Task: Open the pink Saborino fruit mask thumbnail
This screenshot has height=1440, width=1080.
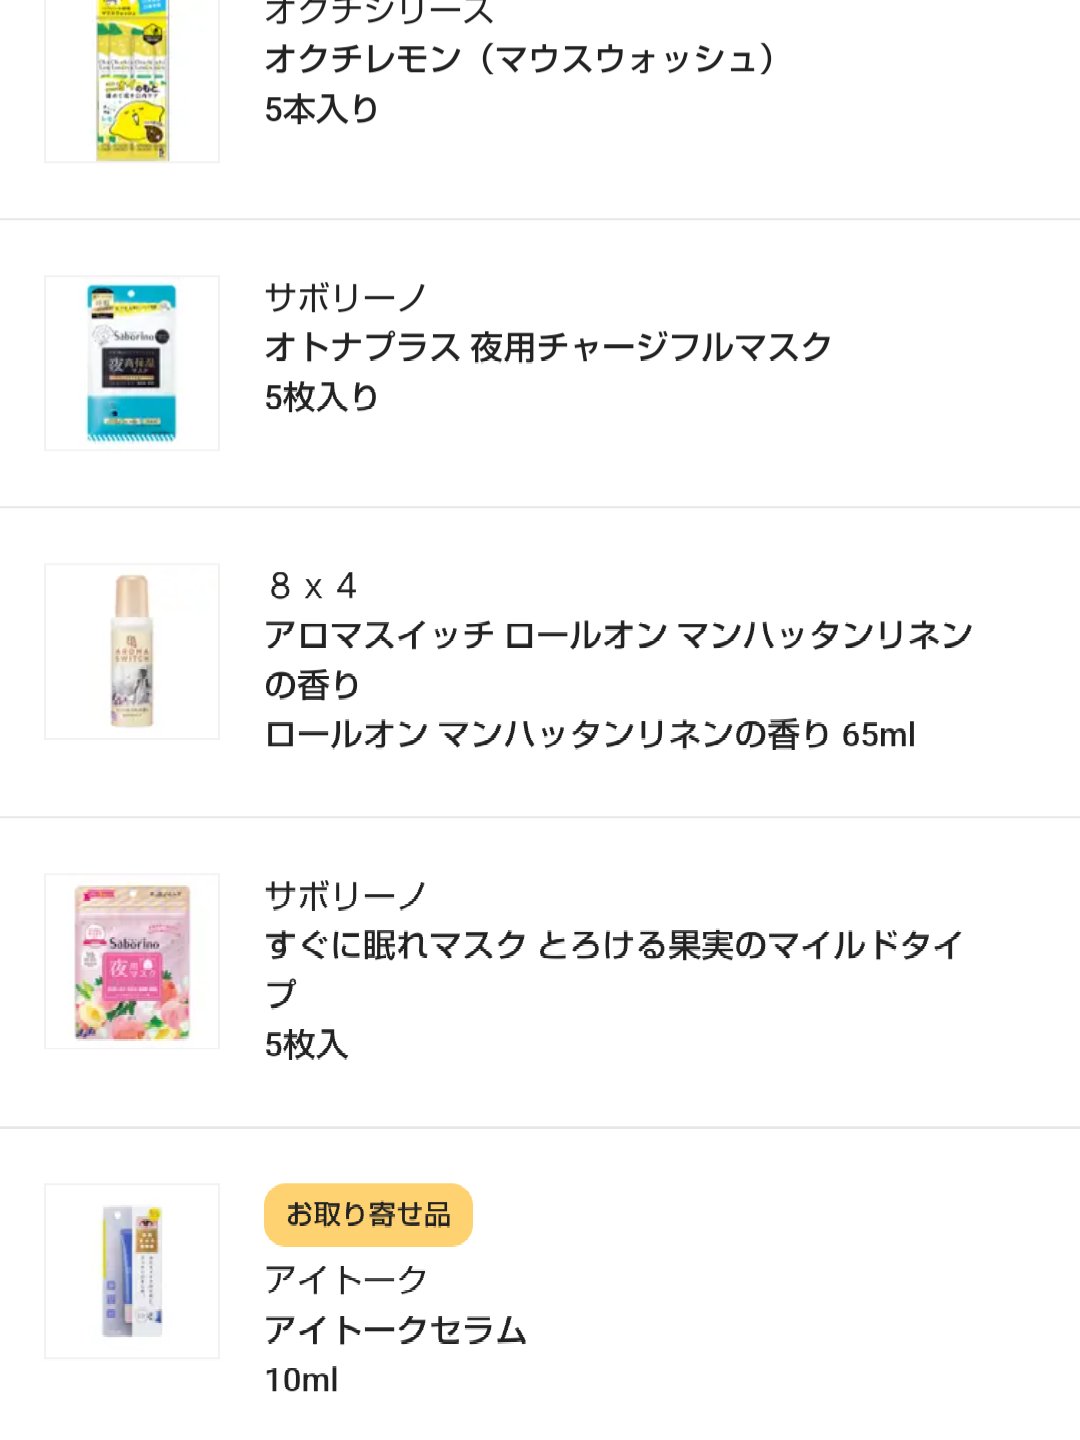Action: point(132,961)
